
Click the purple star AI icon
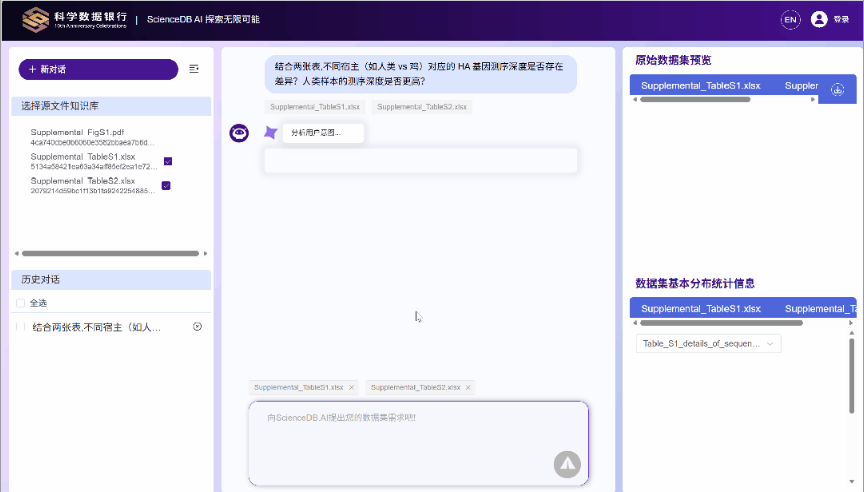[270, 132]
